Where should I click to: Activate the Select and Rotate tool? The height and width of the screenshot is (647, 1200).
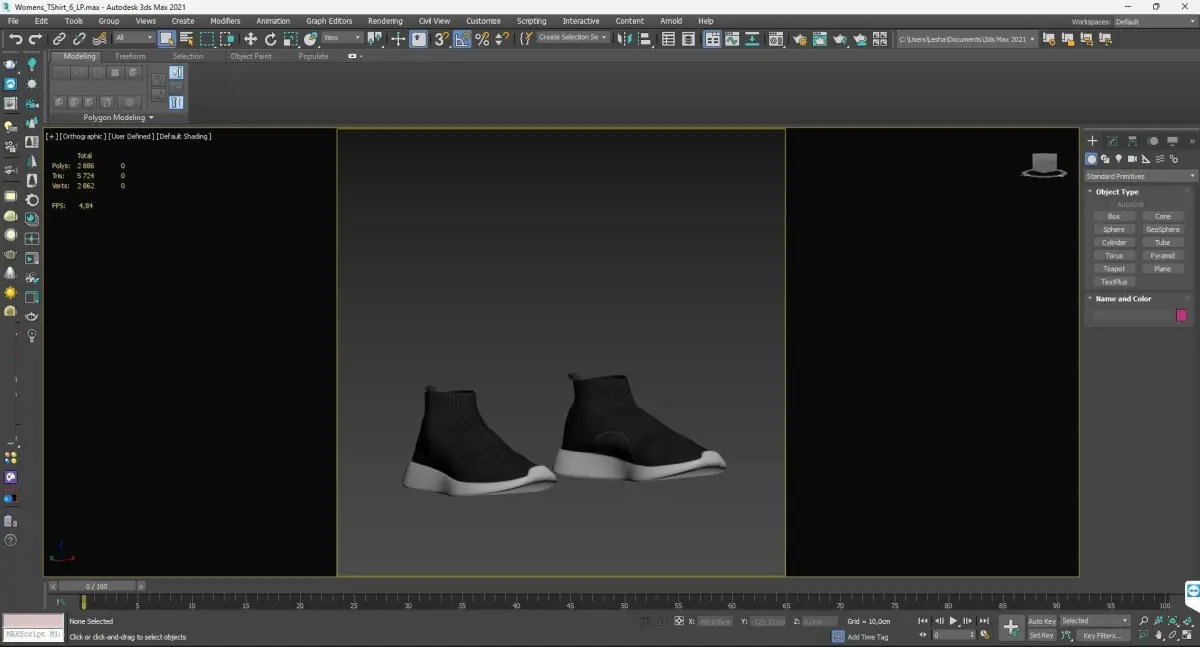pyautogui.click(x=270, y=39)
